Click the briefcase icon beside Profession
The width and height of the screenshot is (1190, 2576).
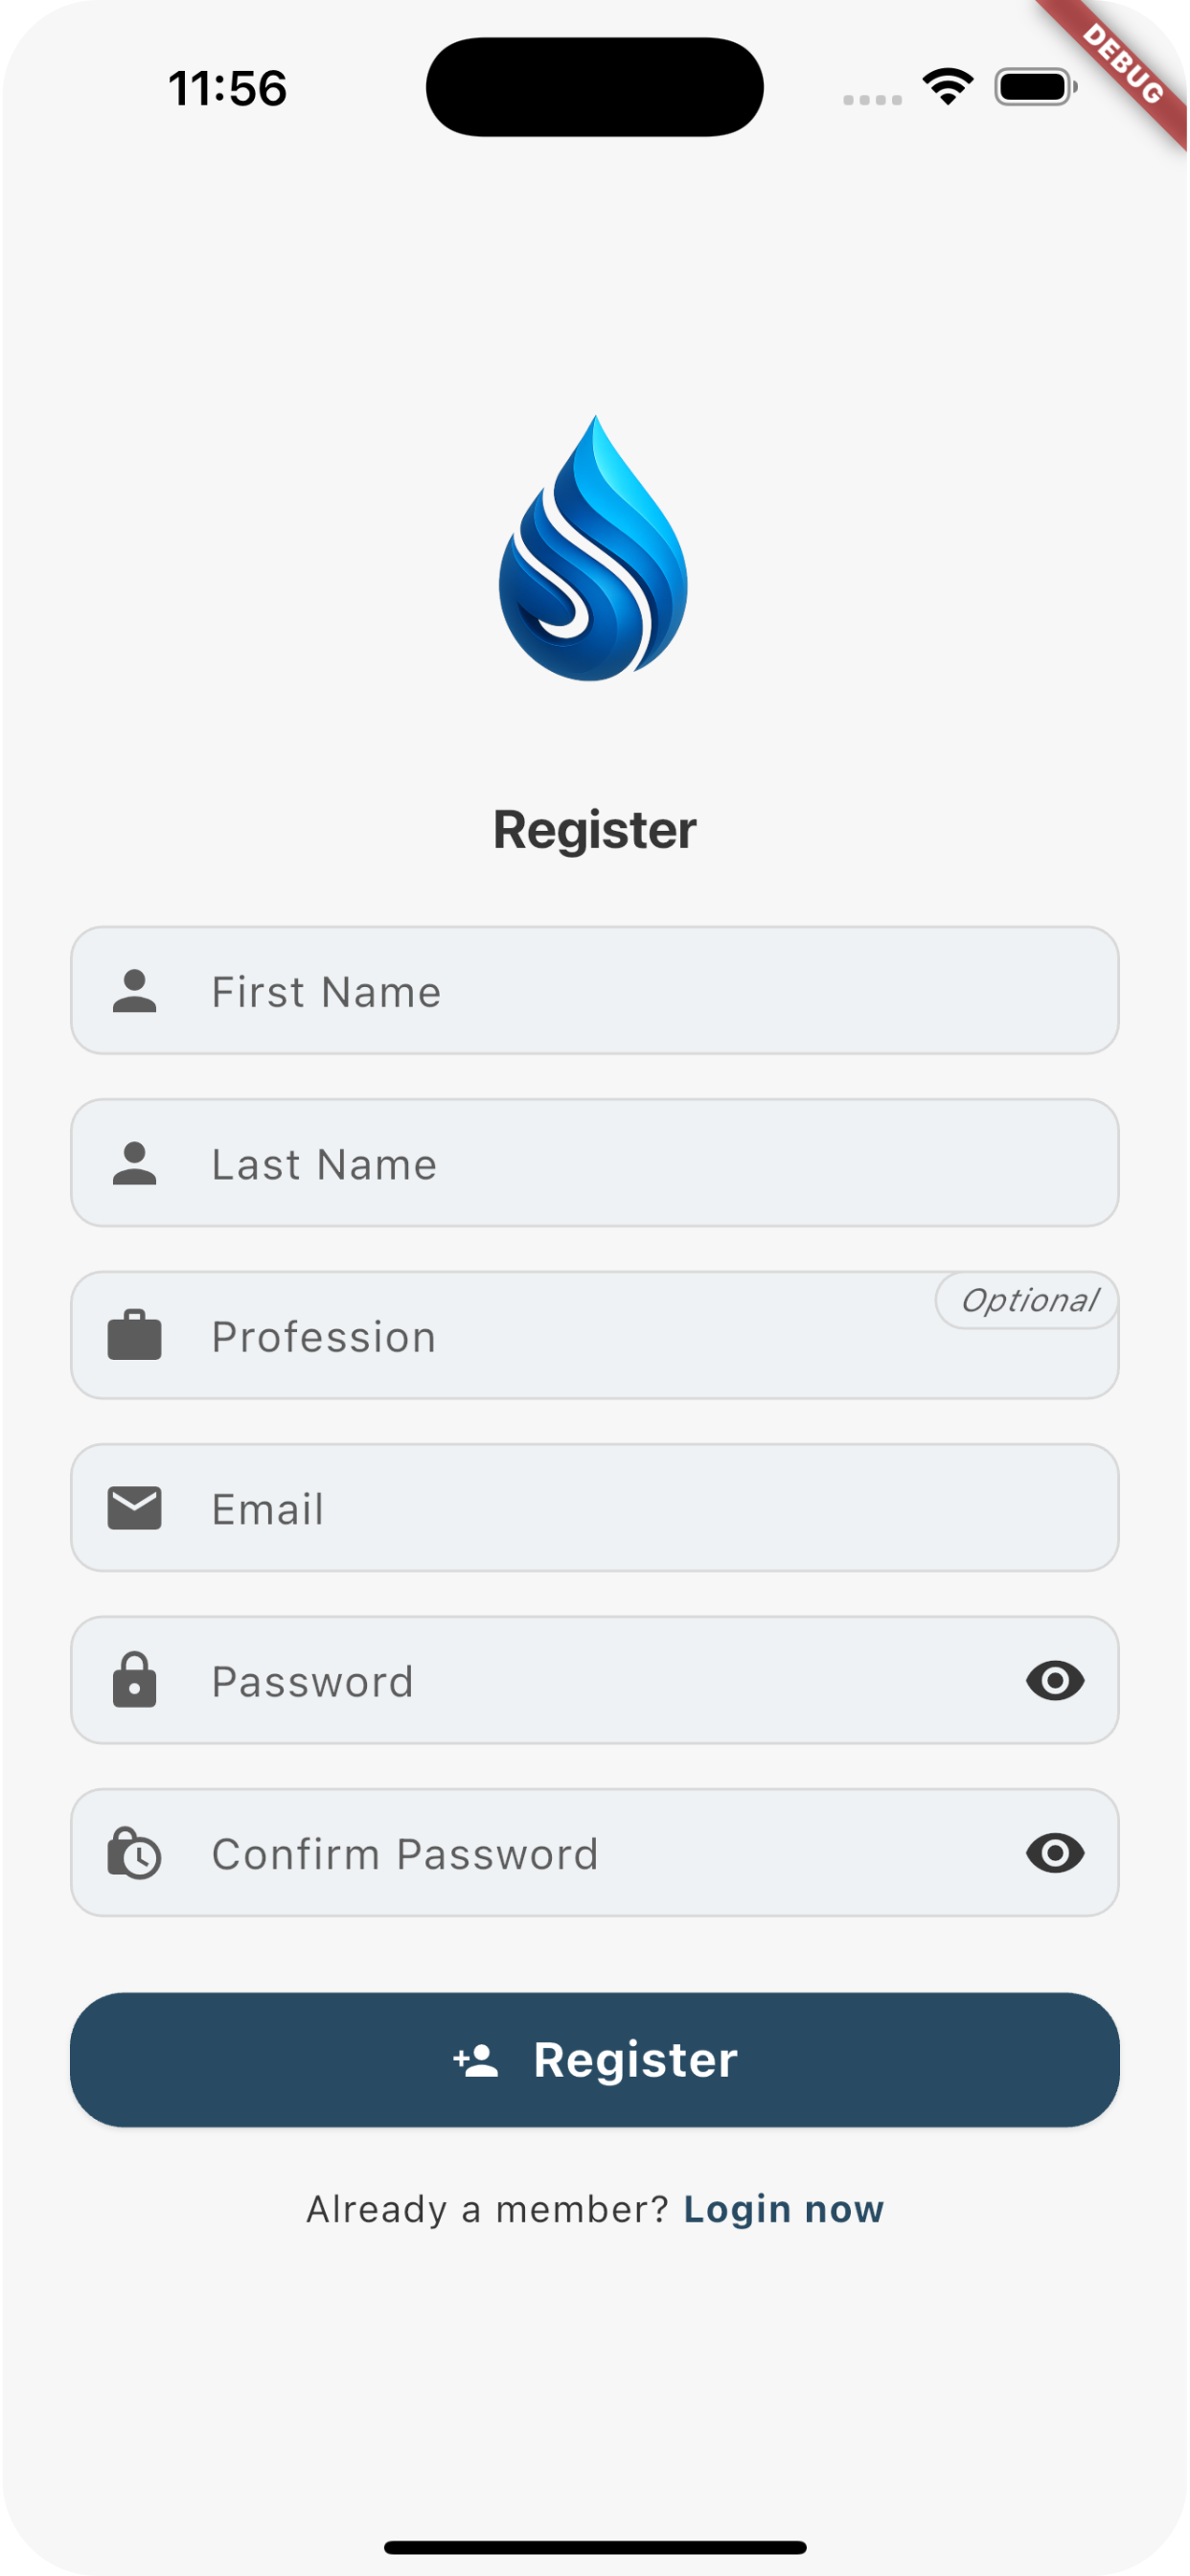[134, 1335]
